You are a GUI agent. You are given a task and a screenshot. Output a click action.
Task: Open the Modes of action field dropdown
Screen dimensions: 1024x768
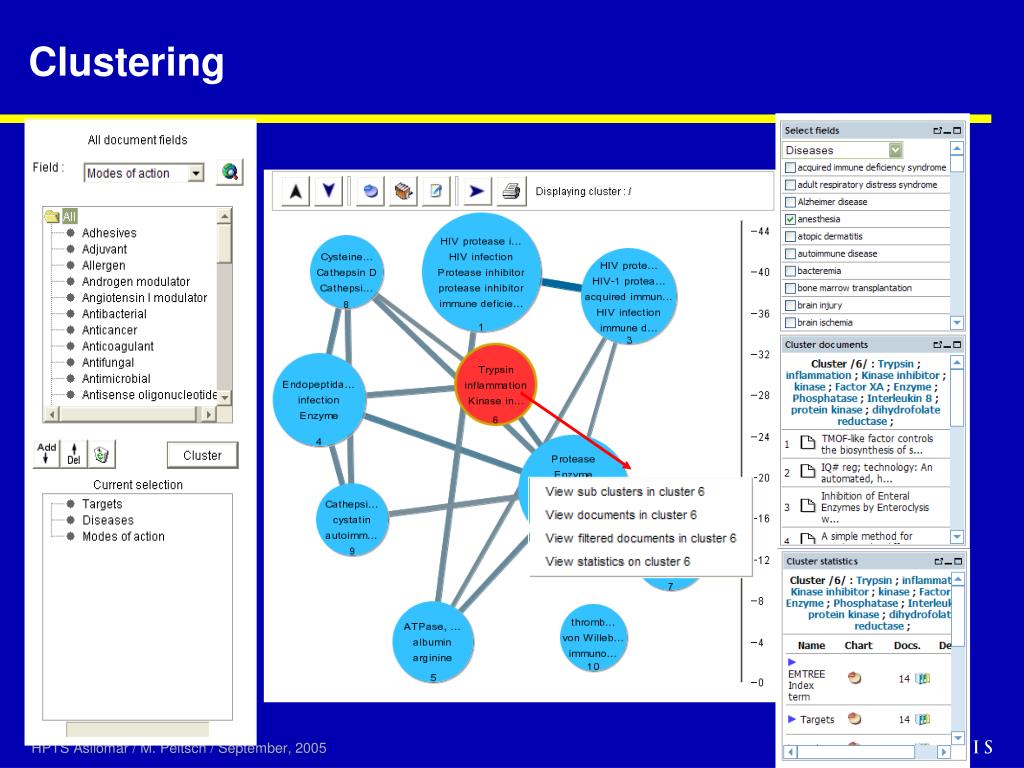click(196, 173)
